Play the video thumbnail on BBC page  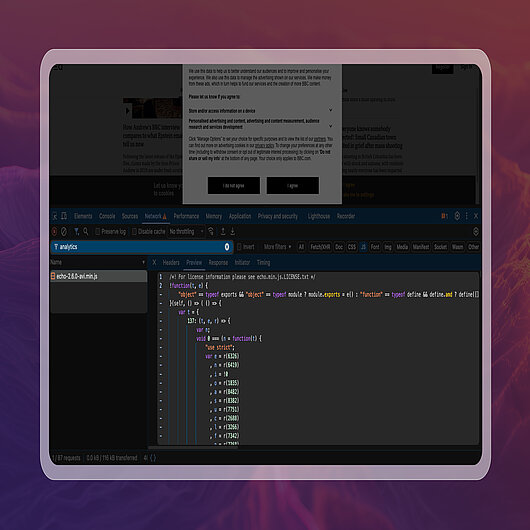pos(127,111)
